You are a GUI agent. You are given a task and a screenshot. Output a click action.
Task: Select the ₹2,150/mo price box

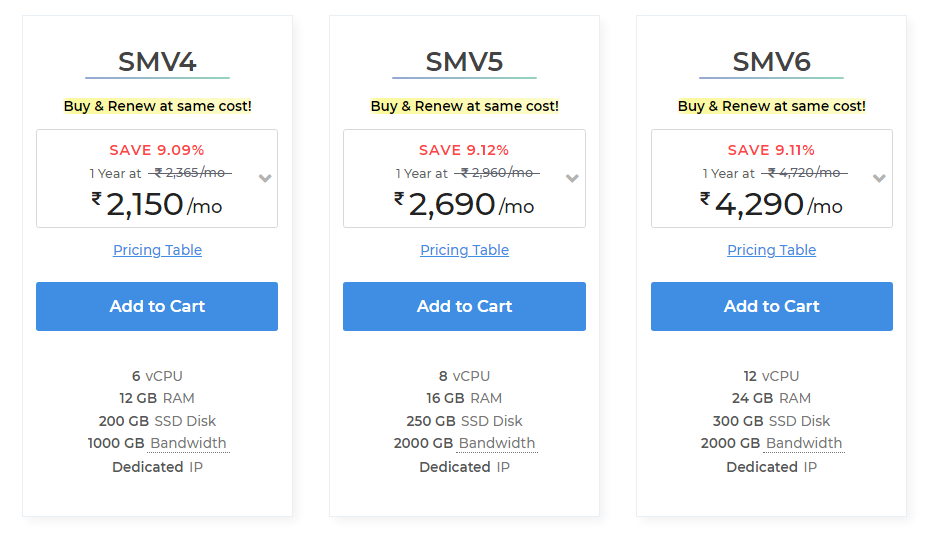[x=150, y=204]
